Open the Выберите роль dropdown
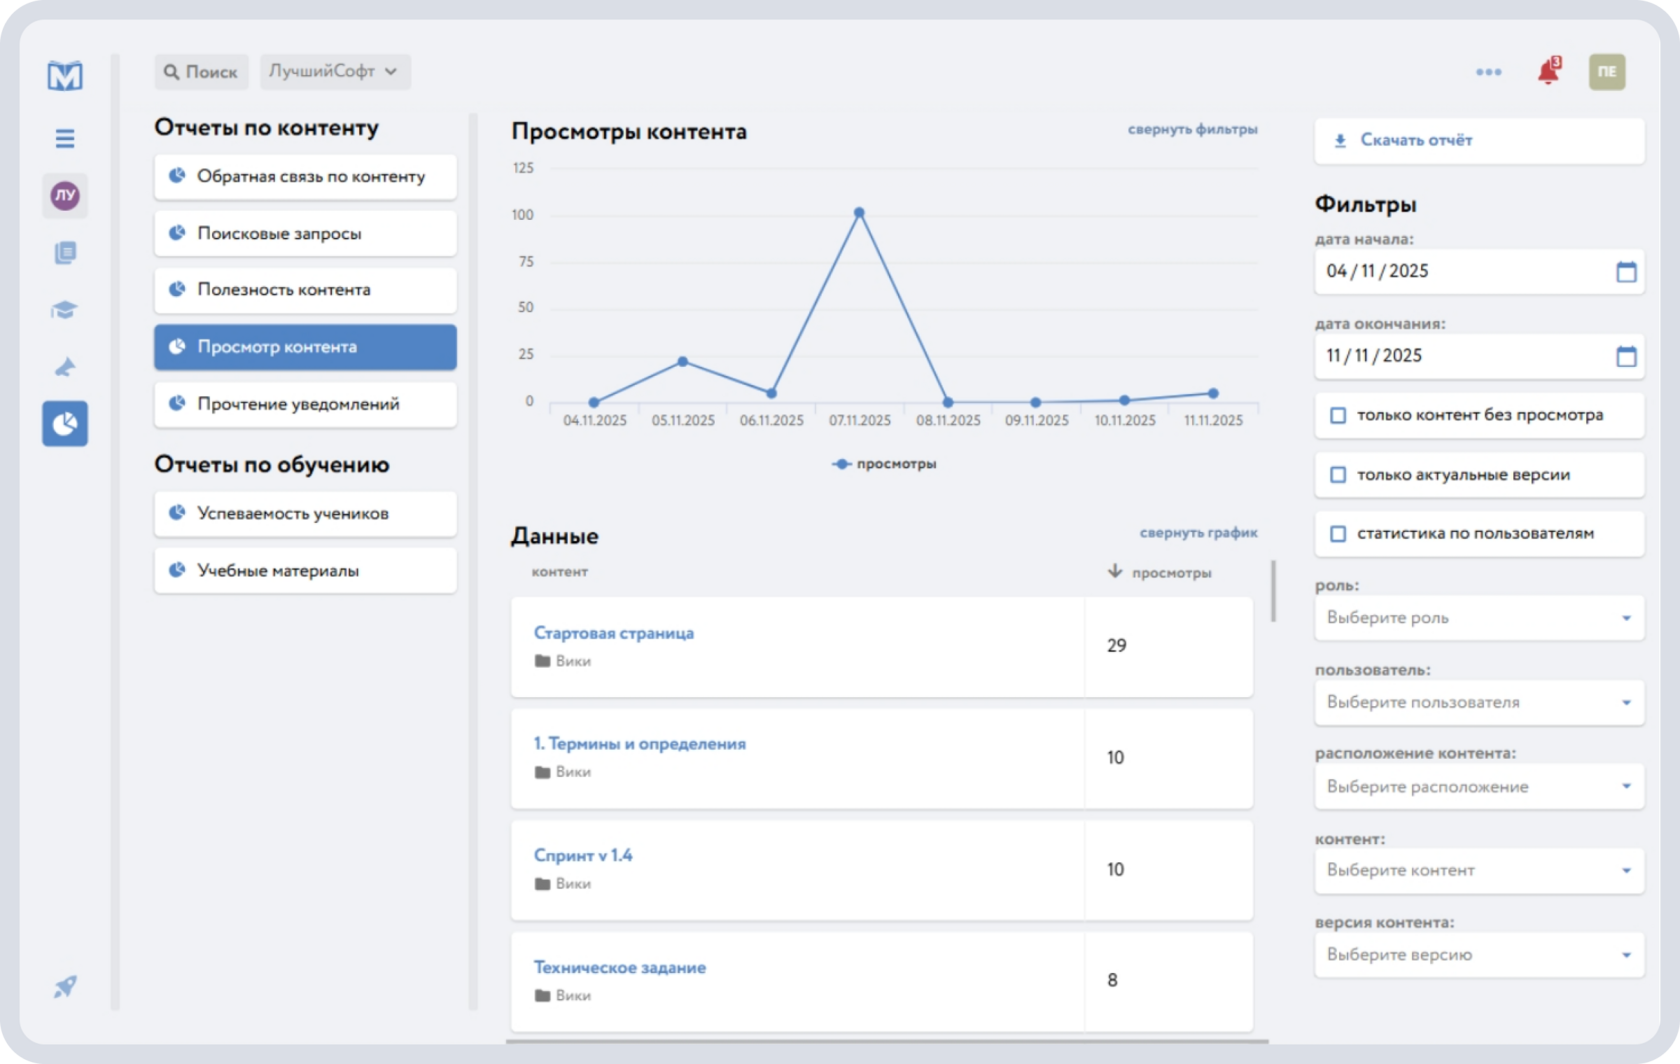The image size is (1680, 1064). click(1479, 618)
